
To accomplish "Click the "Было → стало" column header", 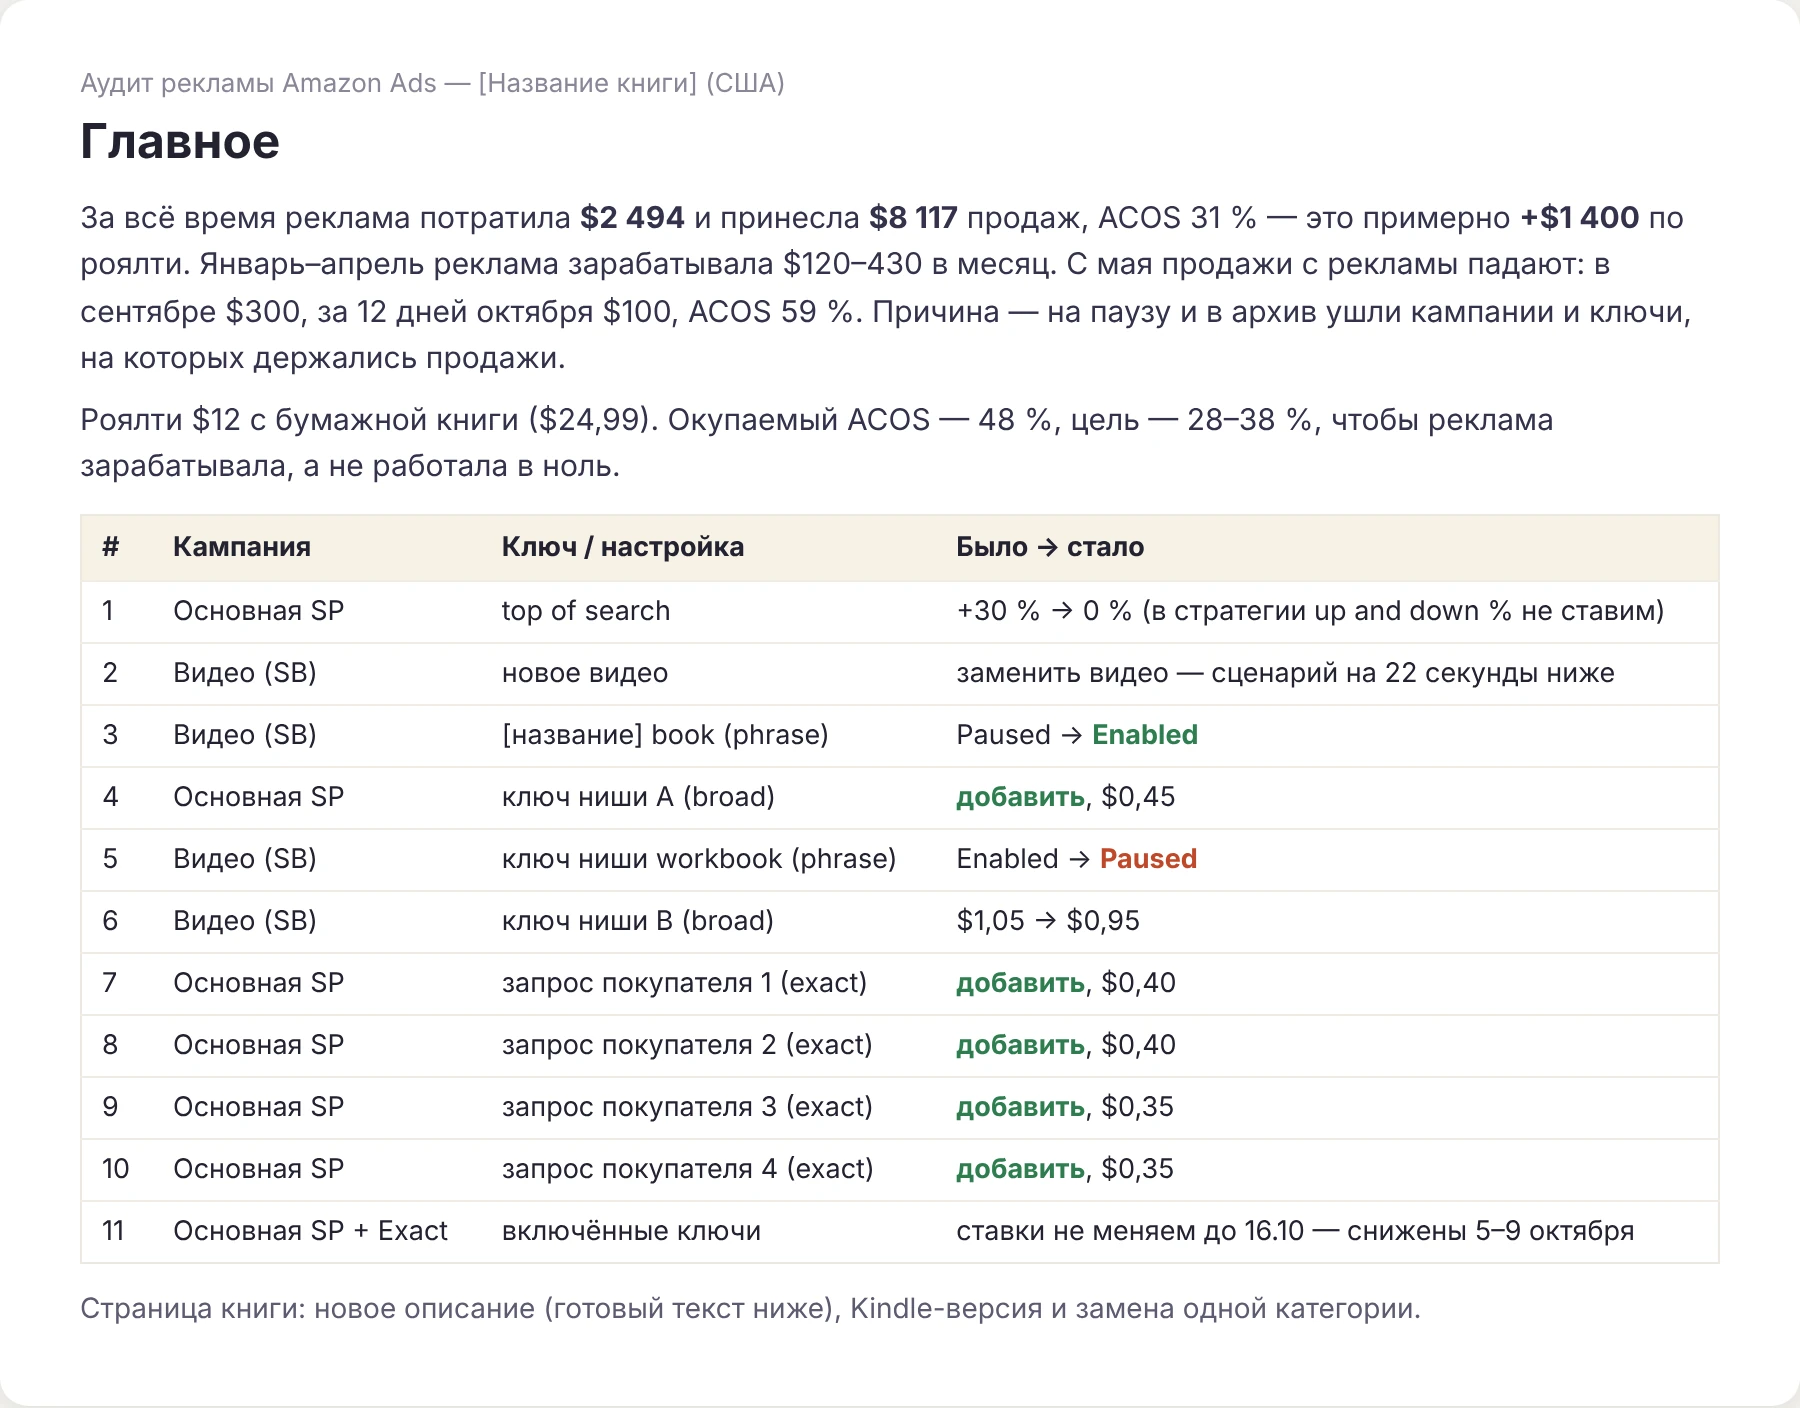I will tap(1050, 547).
